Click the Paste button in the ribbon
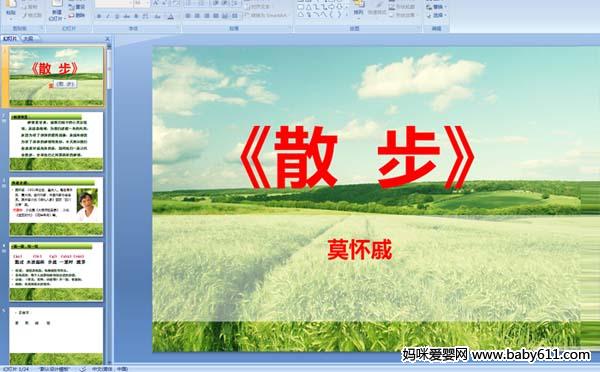600x372 pixels. (x=11, y=8)
